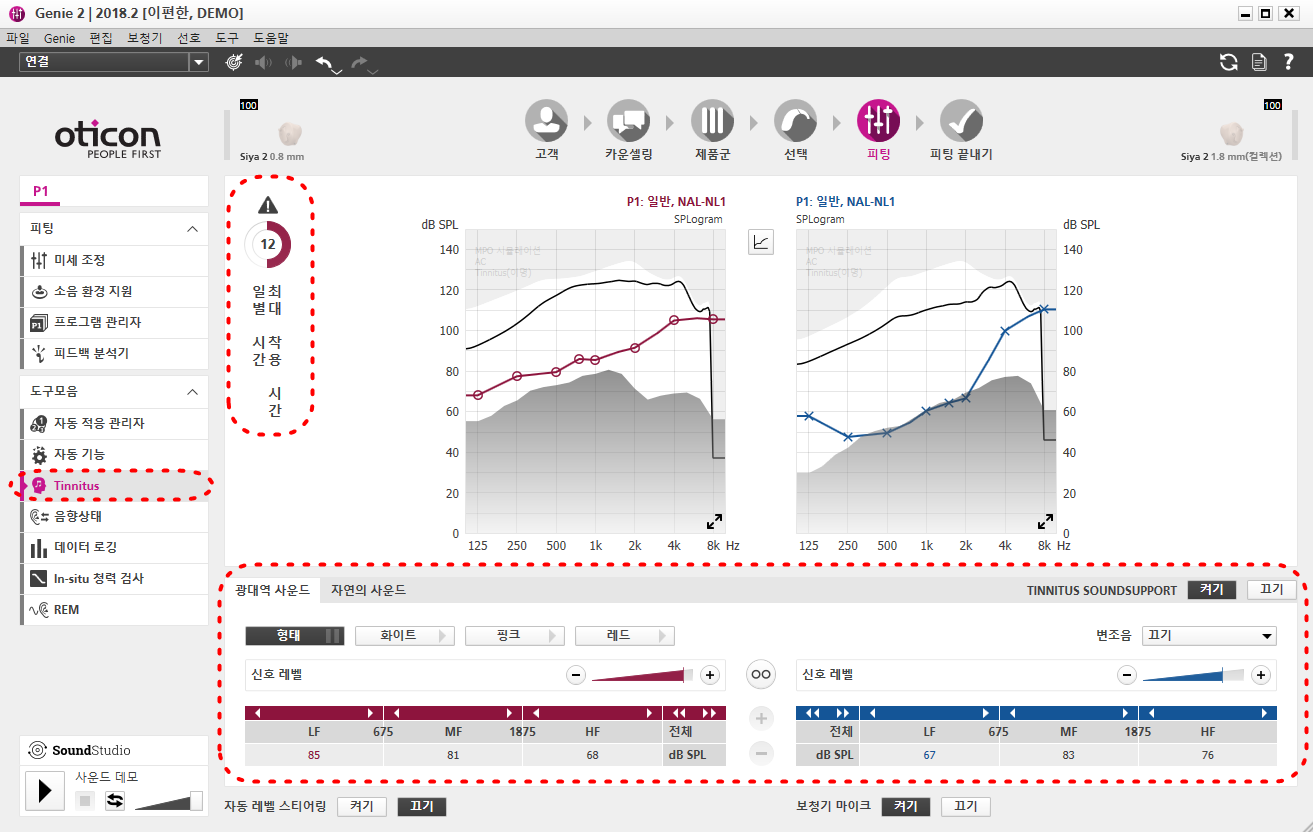Open the 선호 menu
1313x832 pixels.
click(188, 38)
